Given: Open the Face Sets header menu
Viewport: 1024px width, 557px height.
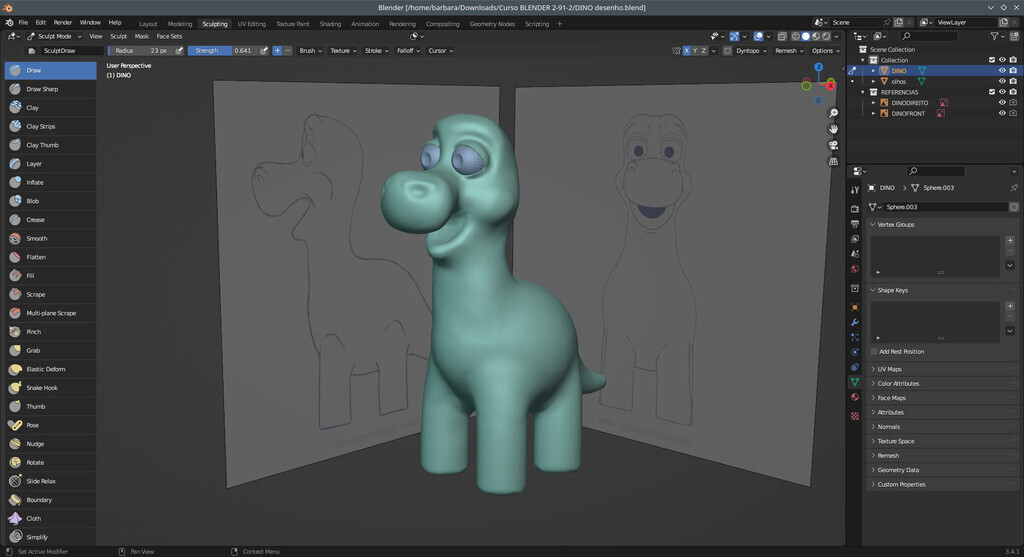Looking at the screenshot, I should (169, 36).
